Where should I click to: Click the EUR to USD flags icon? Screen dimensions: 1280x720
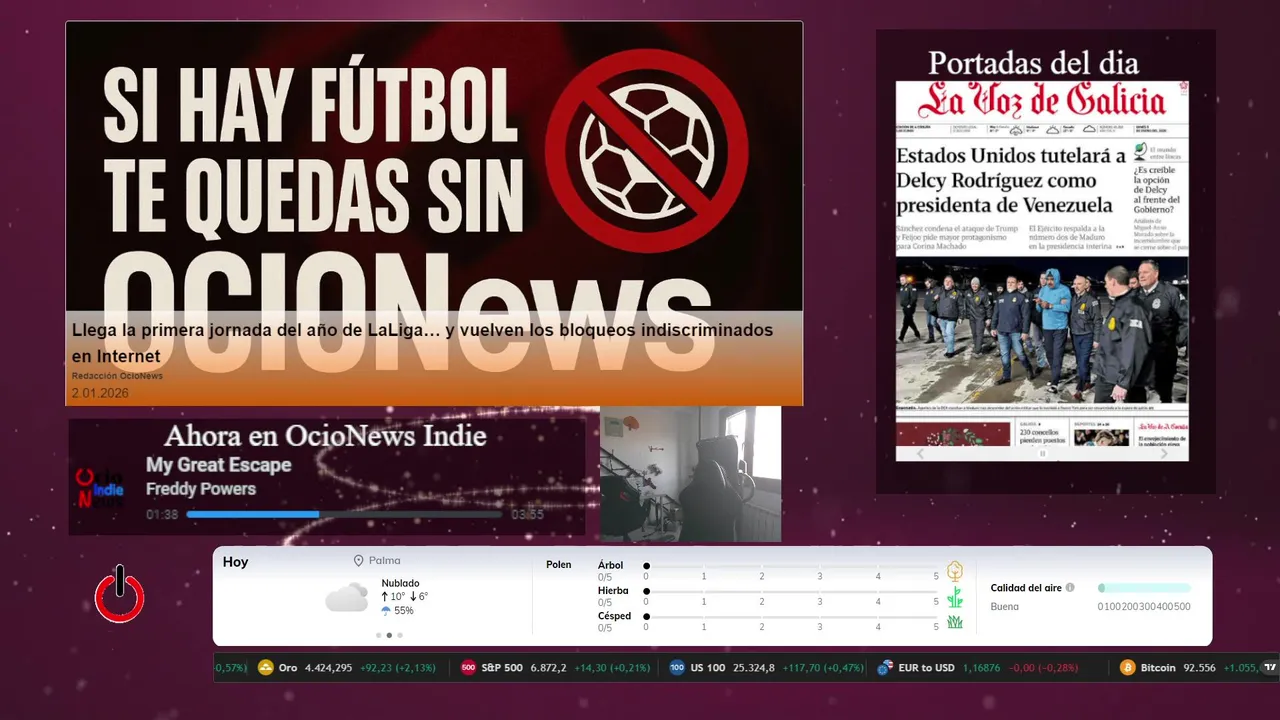pyautogui.click(x=885, y=668)
